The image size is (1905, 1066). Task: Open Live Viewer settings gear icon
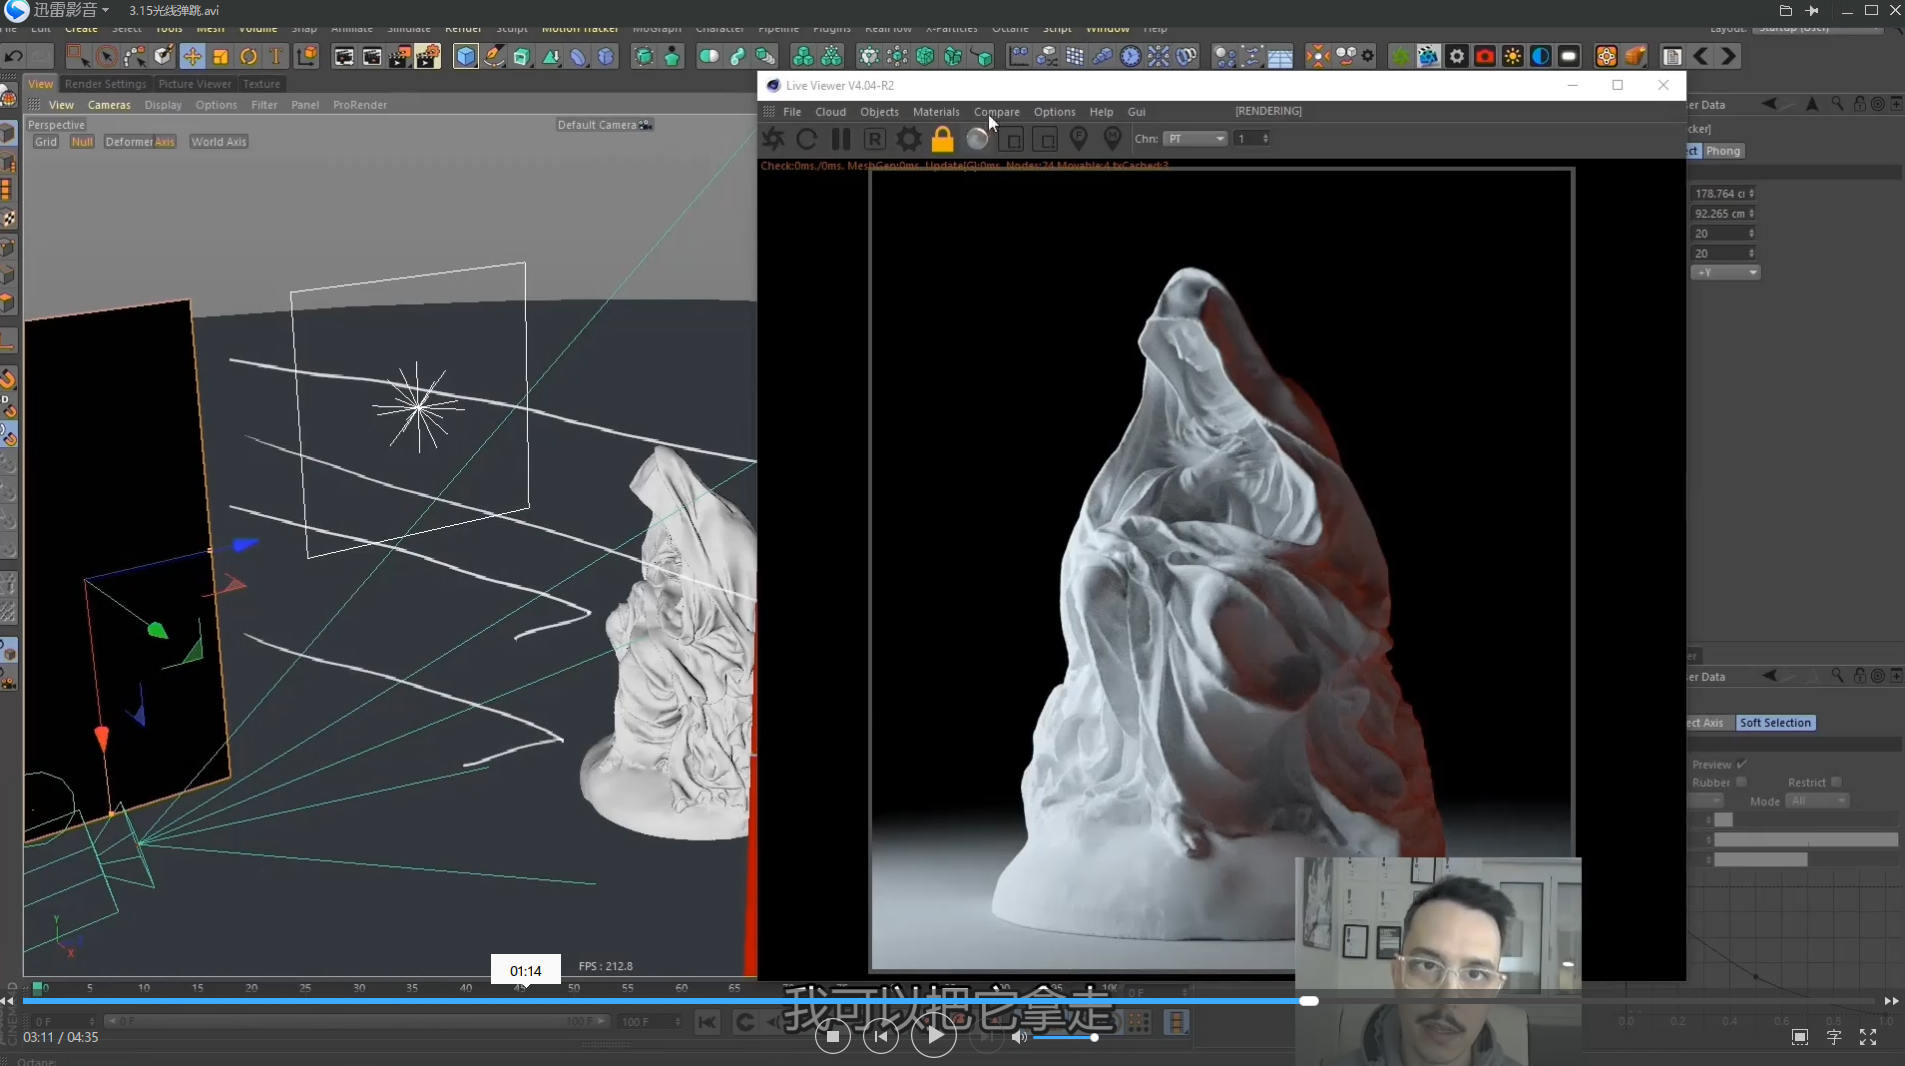click(x=908, y=139)
